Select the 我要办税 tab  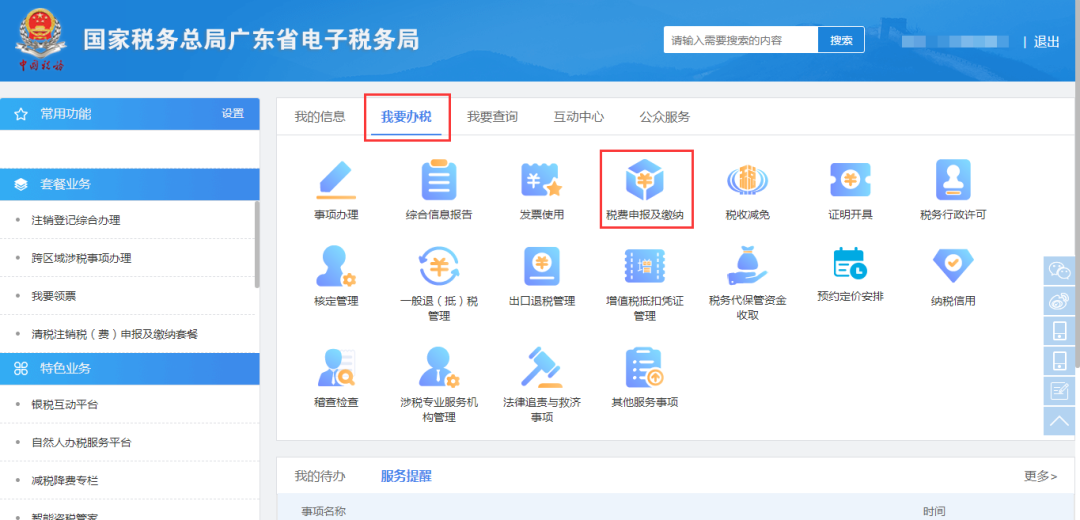[x=406, y=116]
